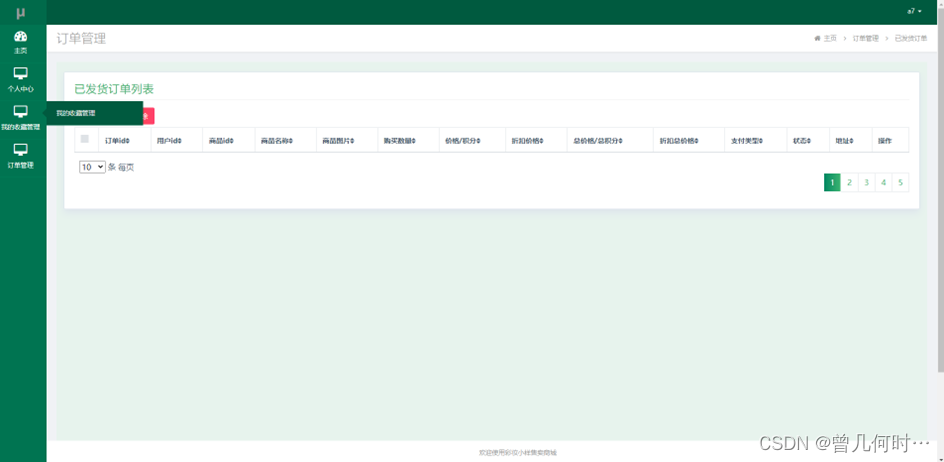The height and width of the screenshot is (462, 944).
Task: Click the home icon in the breadcrumb
Action: pyautogui.click(x=817, y=38)
